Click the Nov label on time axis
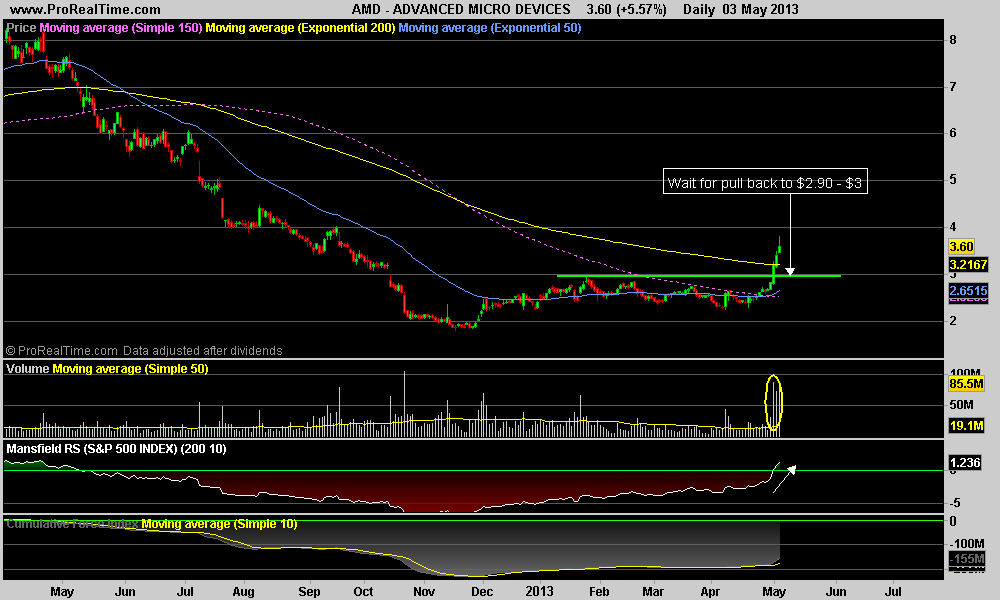1000x600 pixels. [424, 592]
